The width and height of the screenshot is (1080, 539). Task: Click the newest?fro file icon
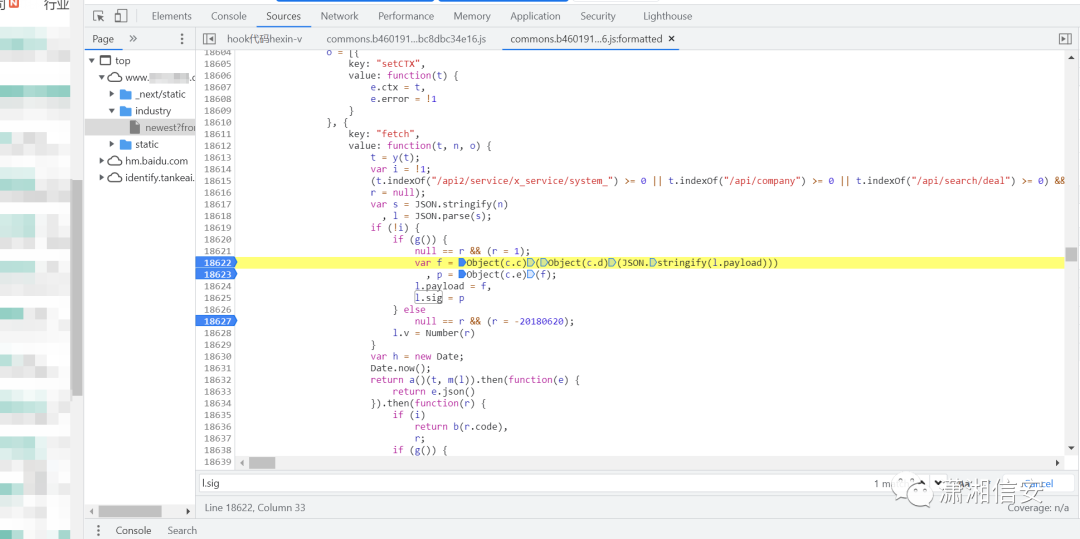pos(135,127)
